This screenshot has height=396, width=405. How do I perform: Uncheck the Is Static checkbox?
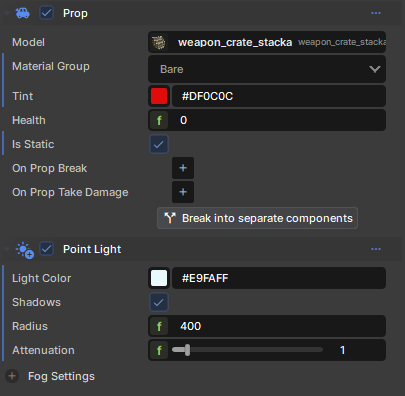click(x=159, y=144)
